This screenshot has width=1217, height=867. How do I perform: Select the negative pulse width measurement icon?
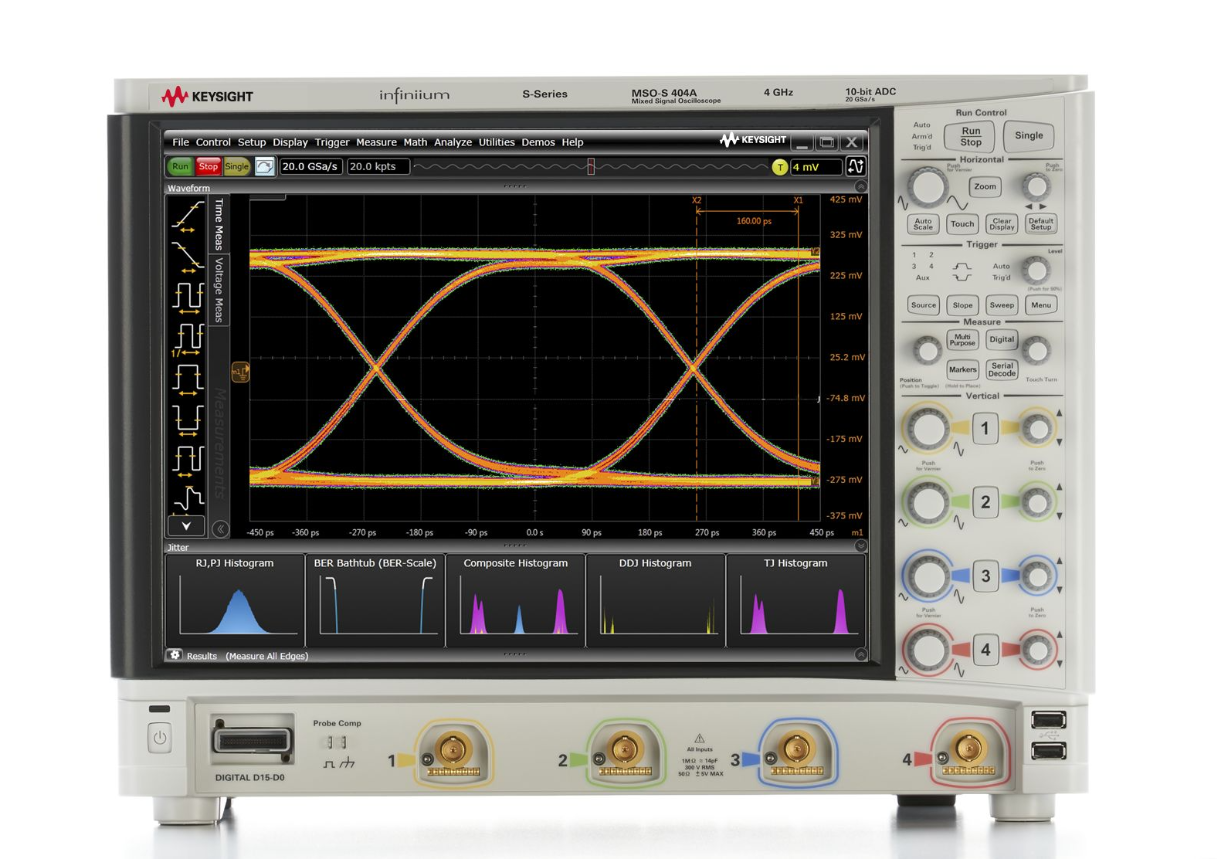pos(187,420)
